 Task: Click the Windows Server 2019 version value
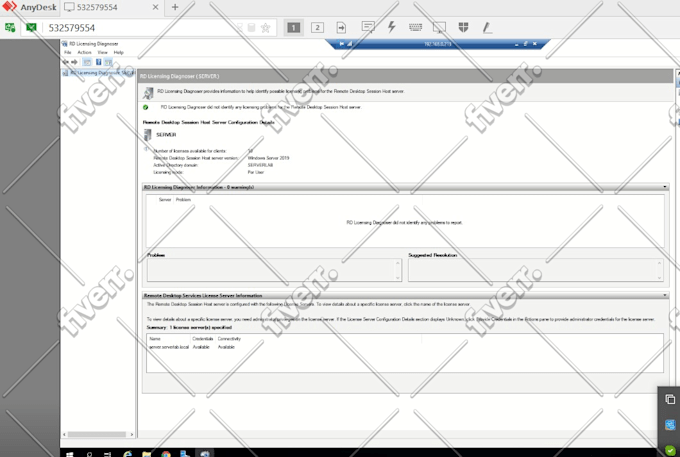[268, 158]
